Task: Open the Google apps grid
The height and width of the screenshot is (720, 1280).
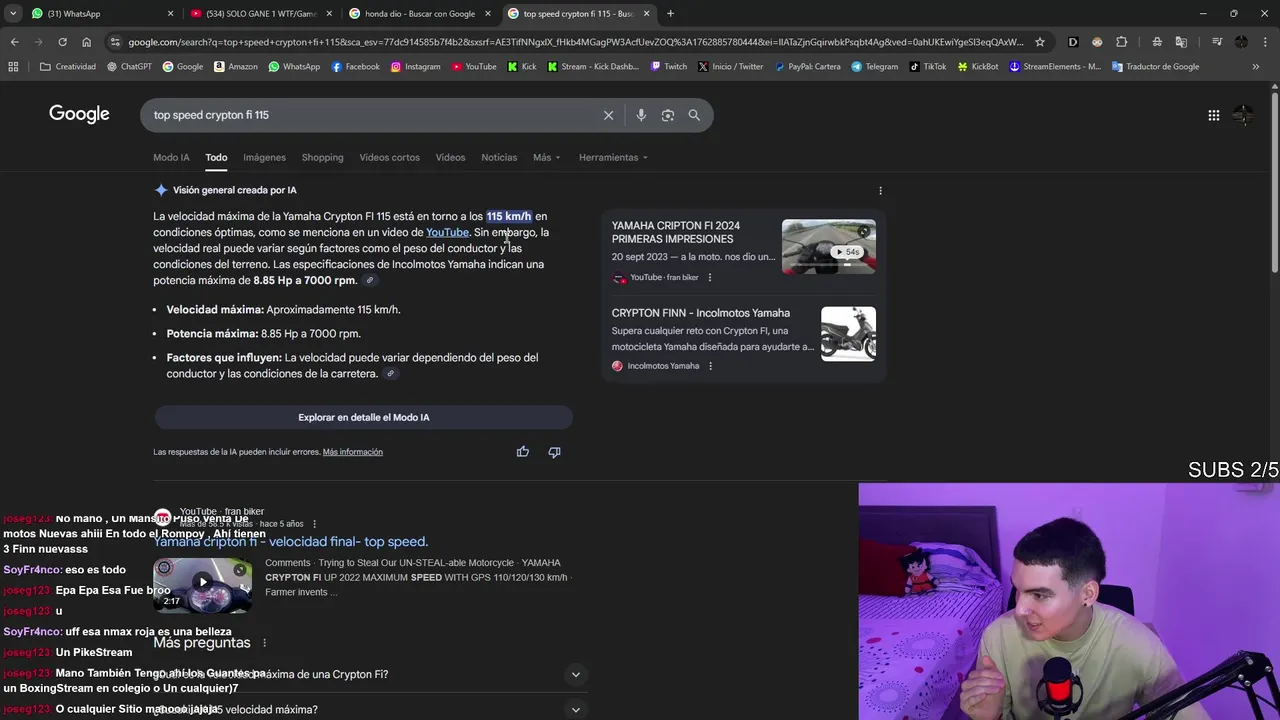Action: click(1213, 115)
